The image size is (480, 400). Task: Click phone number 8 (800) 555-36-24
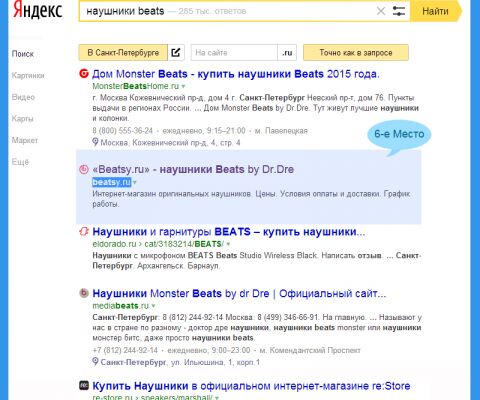123,131
